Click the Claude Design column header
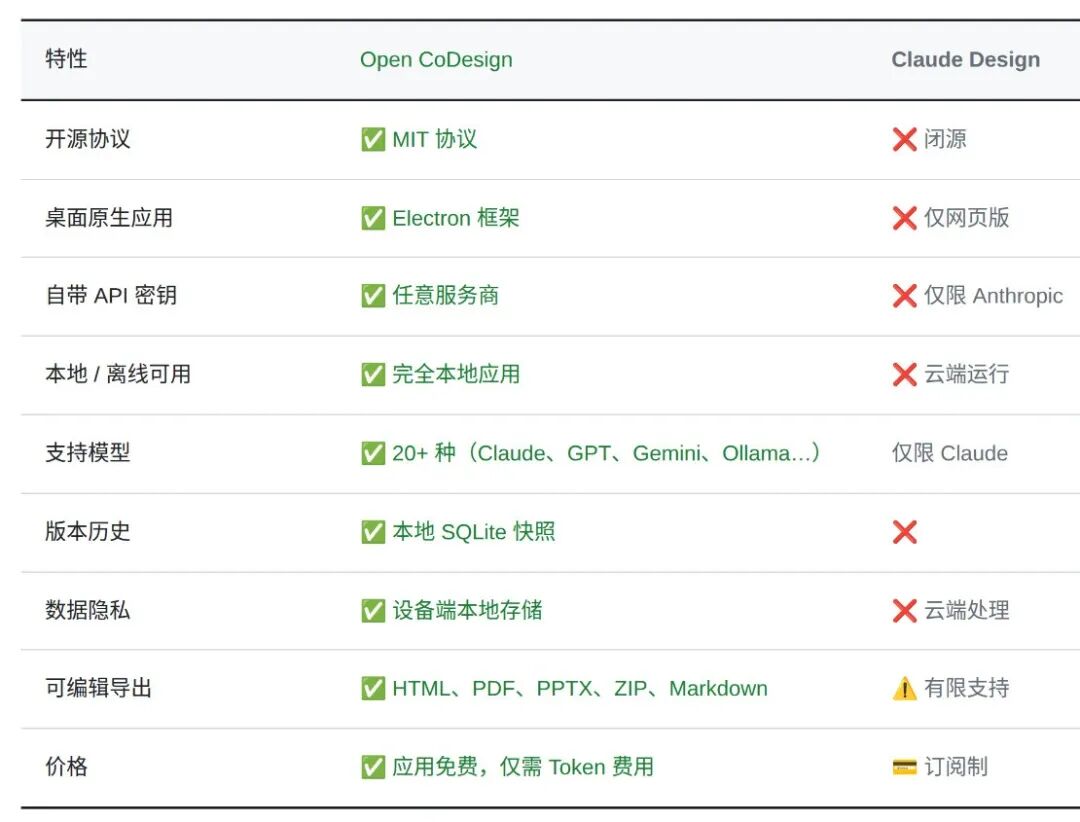 (965, 60)
